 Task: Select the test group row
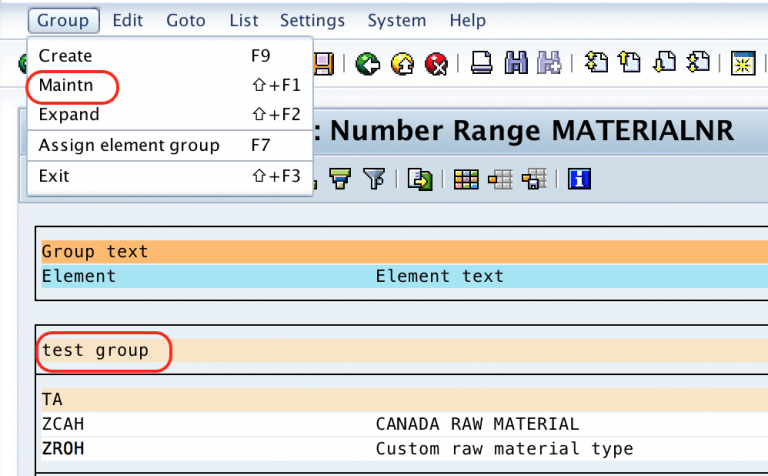(405, 351)
